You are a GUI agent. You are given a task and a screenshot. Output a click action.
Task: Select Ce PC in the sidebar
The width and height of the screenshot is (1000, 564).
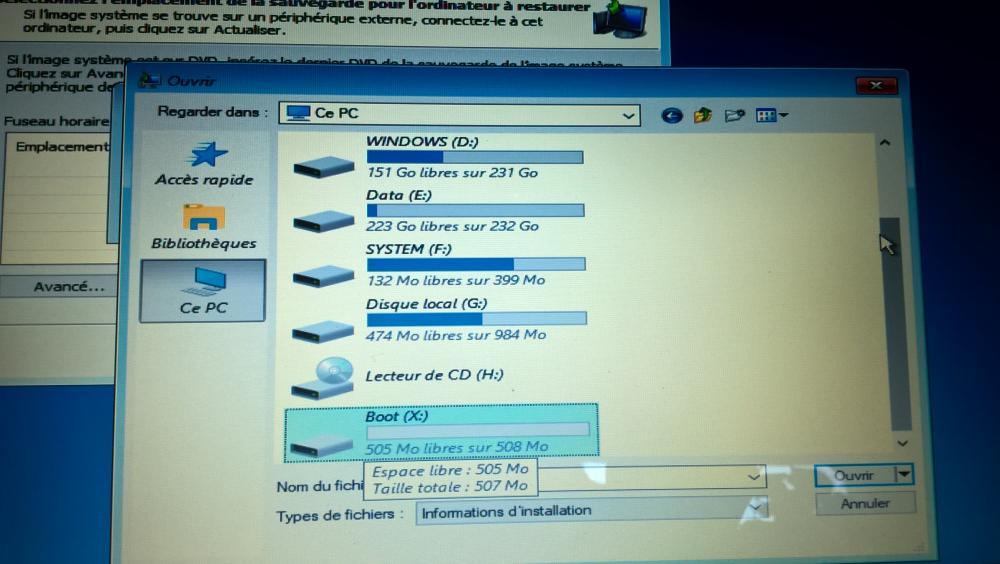point(203,291)
